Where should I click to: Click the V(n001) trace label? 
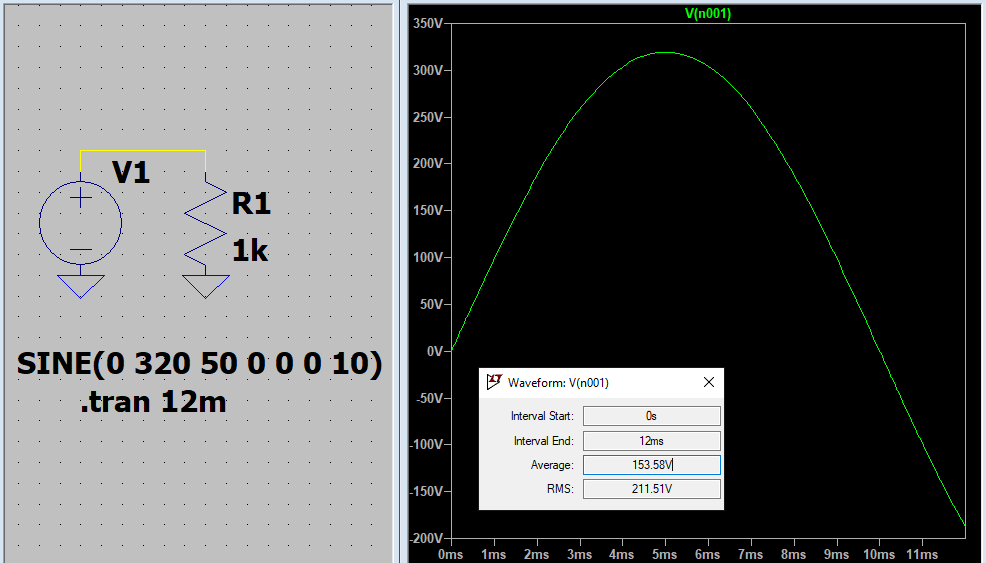(707, 13)
